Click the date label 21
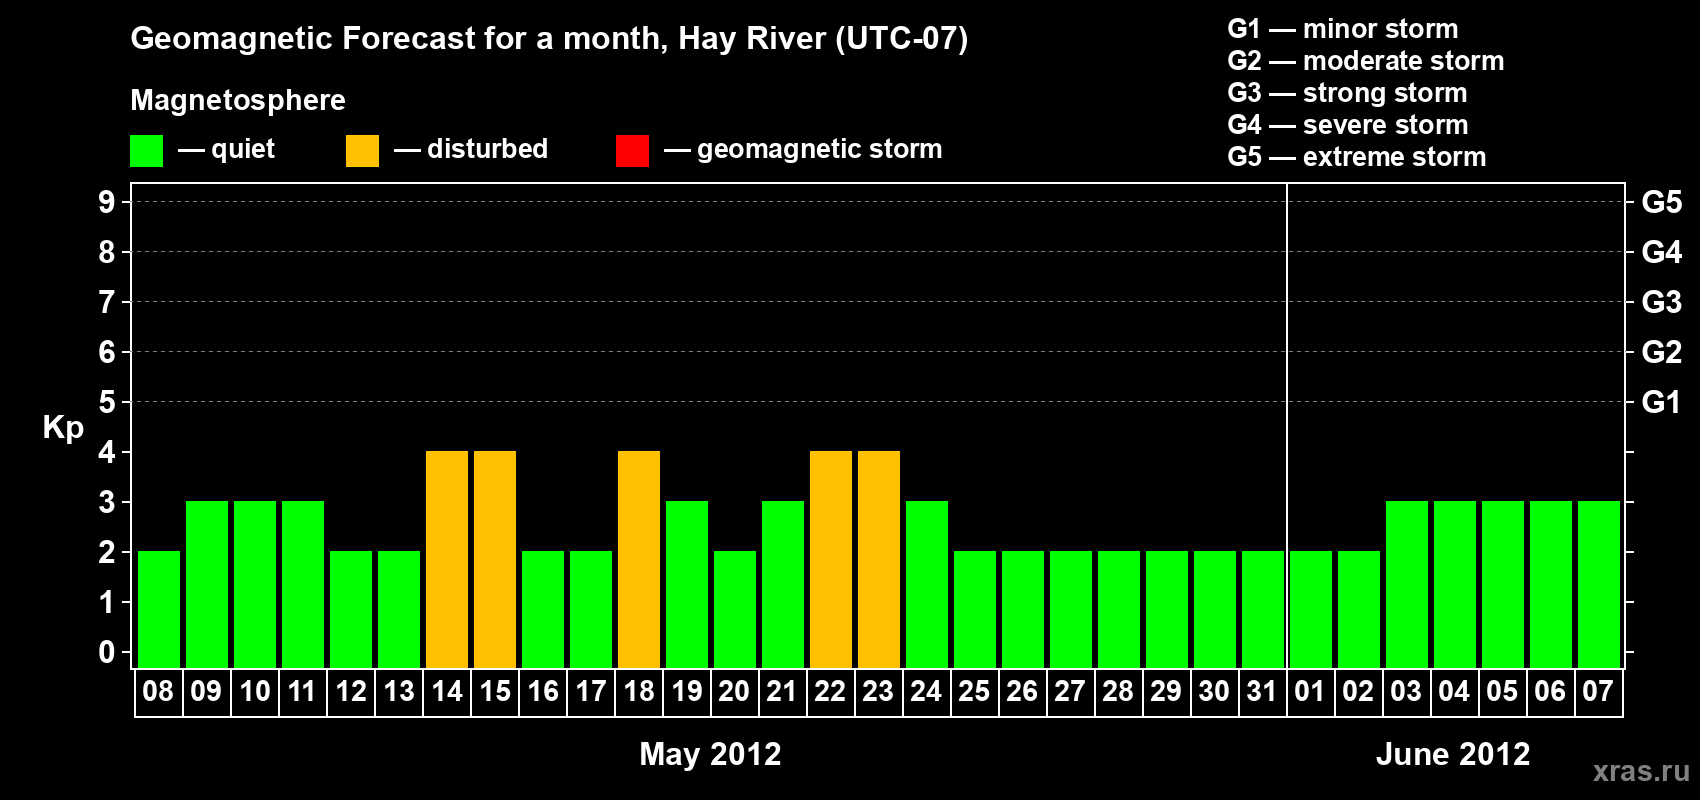1700x800 pixels. pyautogui.click(x=782, y=692)
